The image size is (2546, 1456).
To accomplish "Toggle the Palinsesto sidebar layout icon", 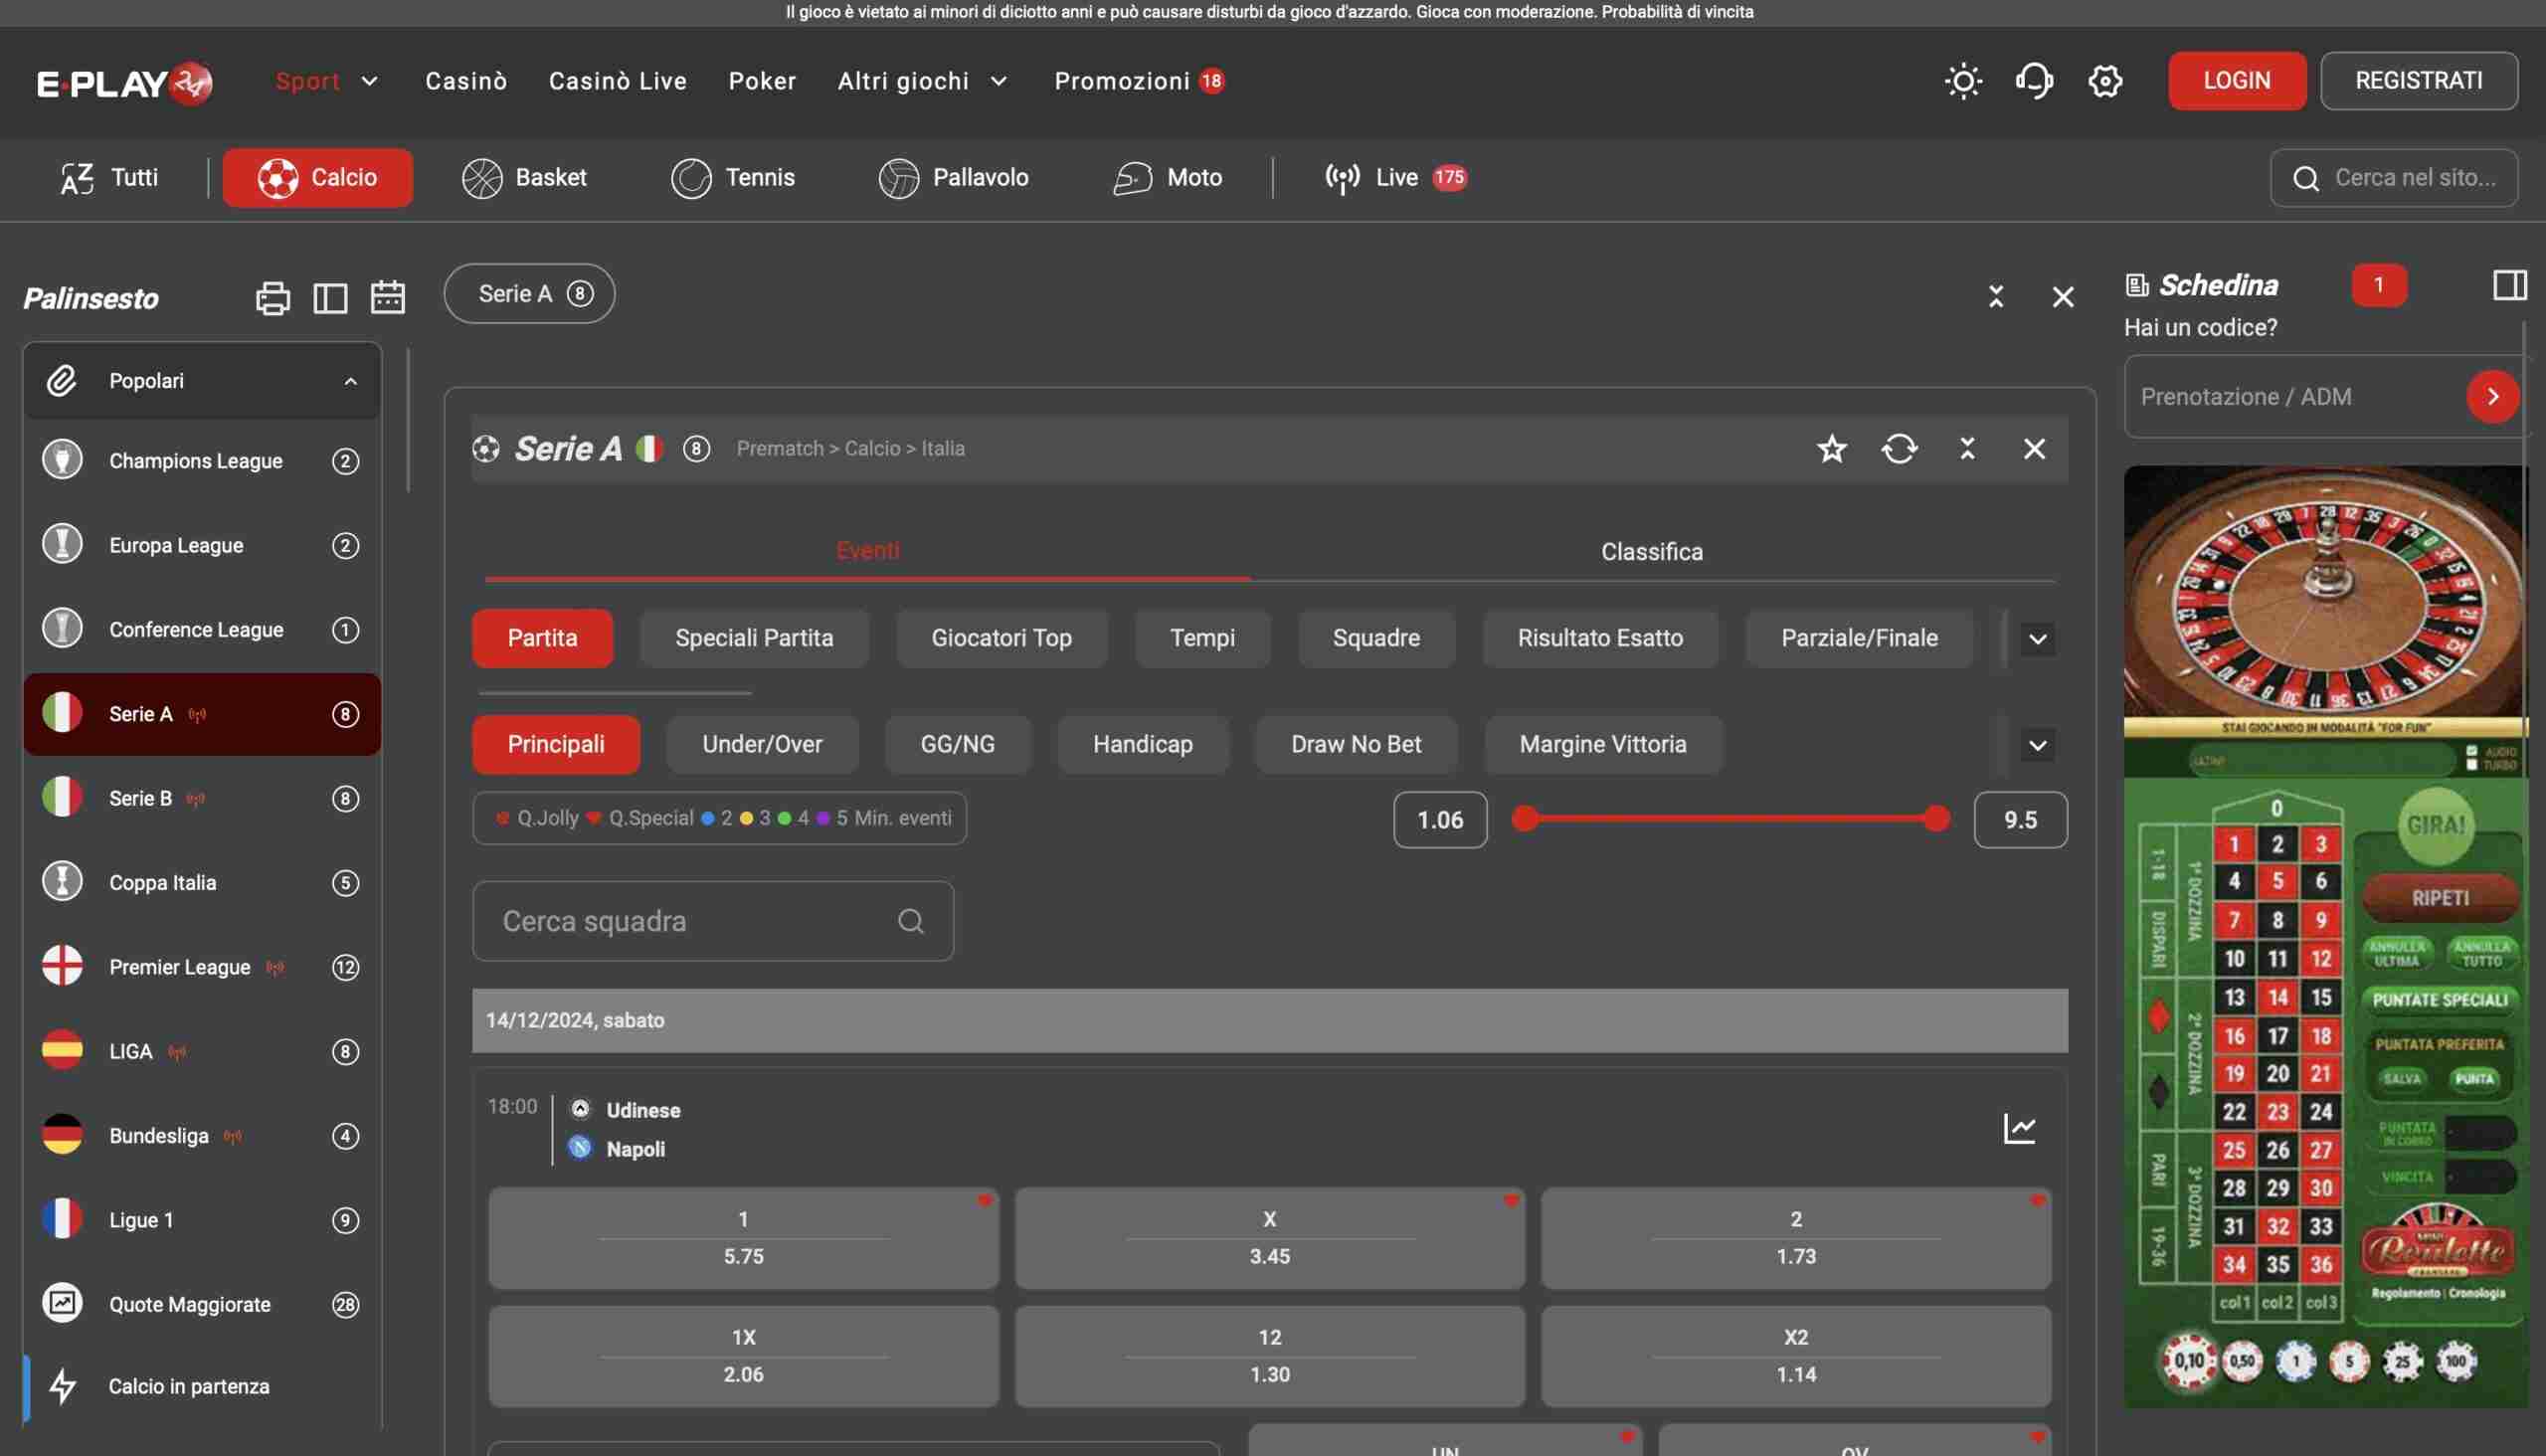I will tap(330, 298).
